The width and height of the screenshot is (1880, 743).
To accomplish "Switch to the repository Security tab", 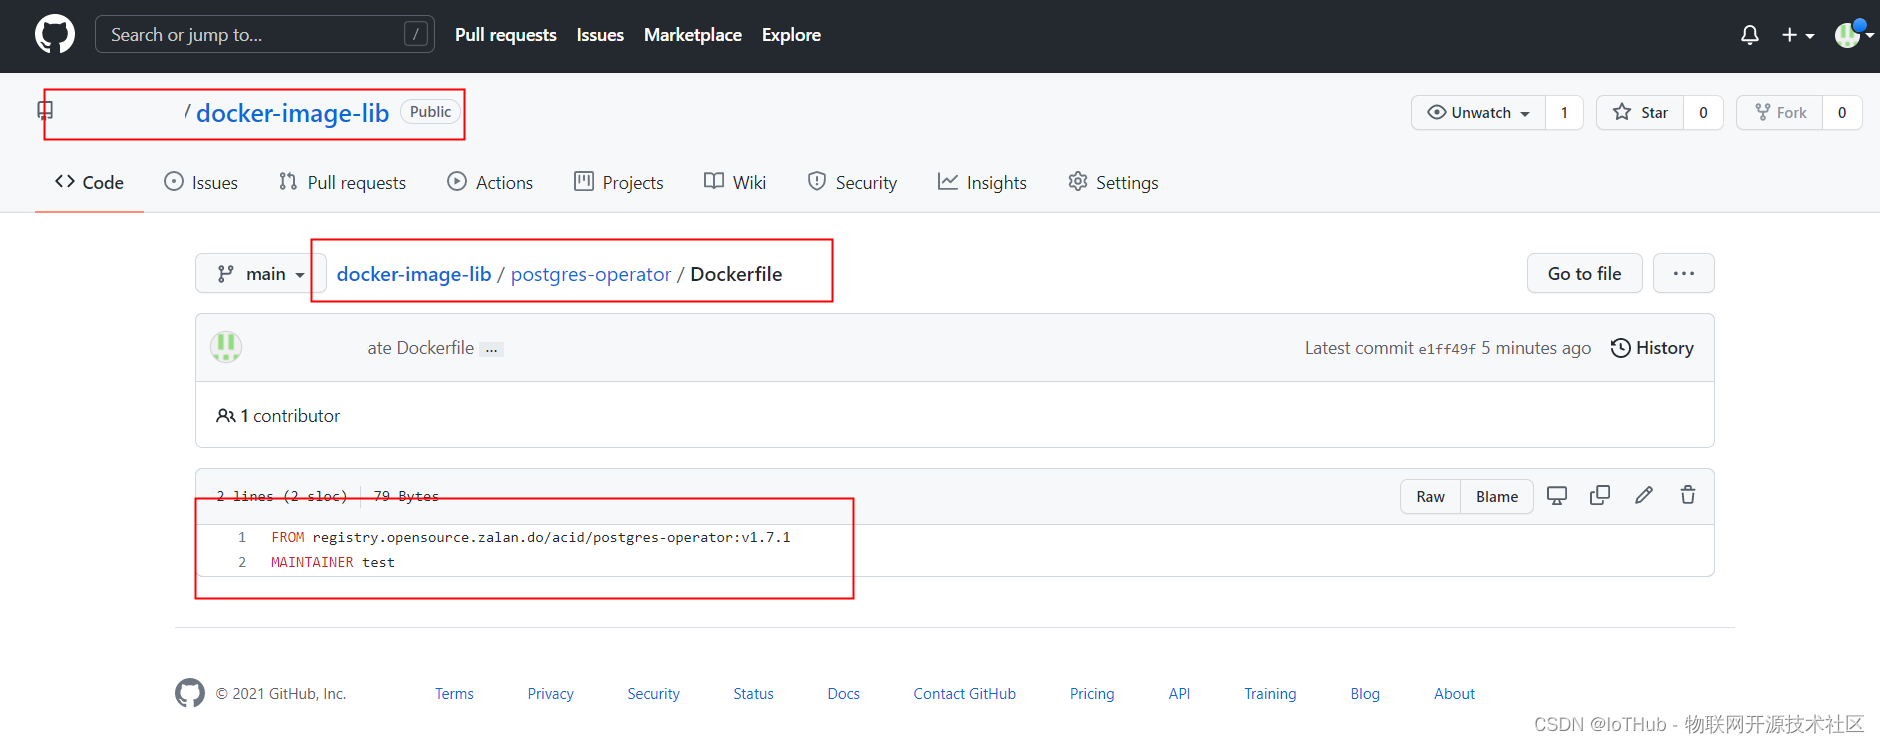I will [852, 182].
